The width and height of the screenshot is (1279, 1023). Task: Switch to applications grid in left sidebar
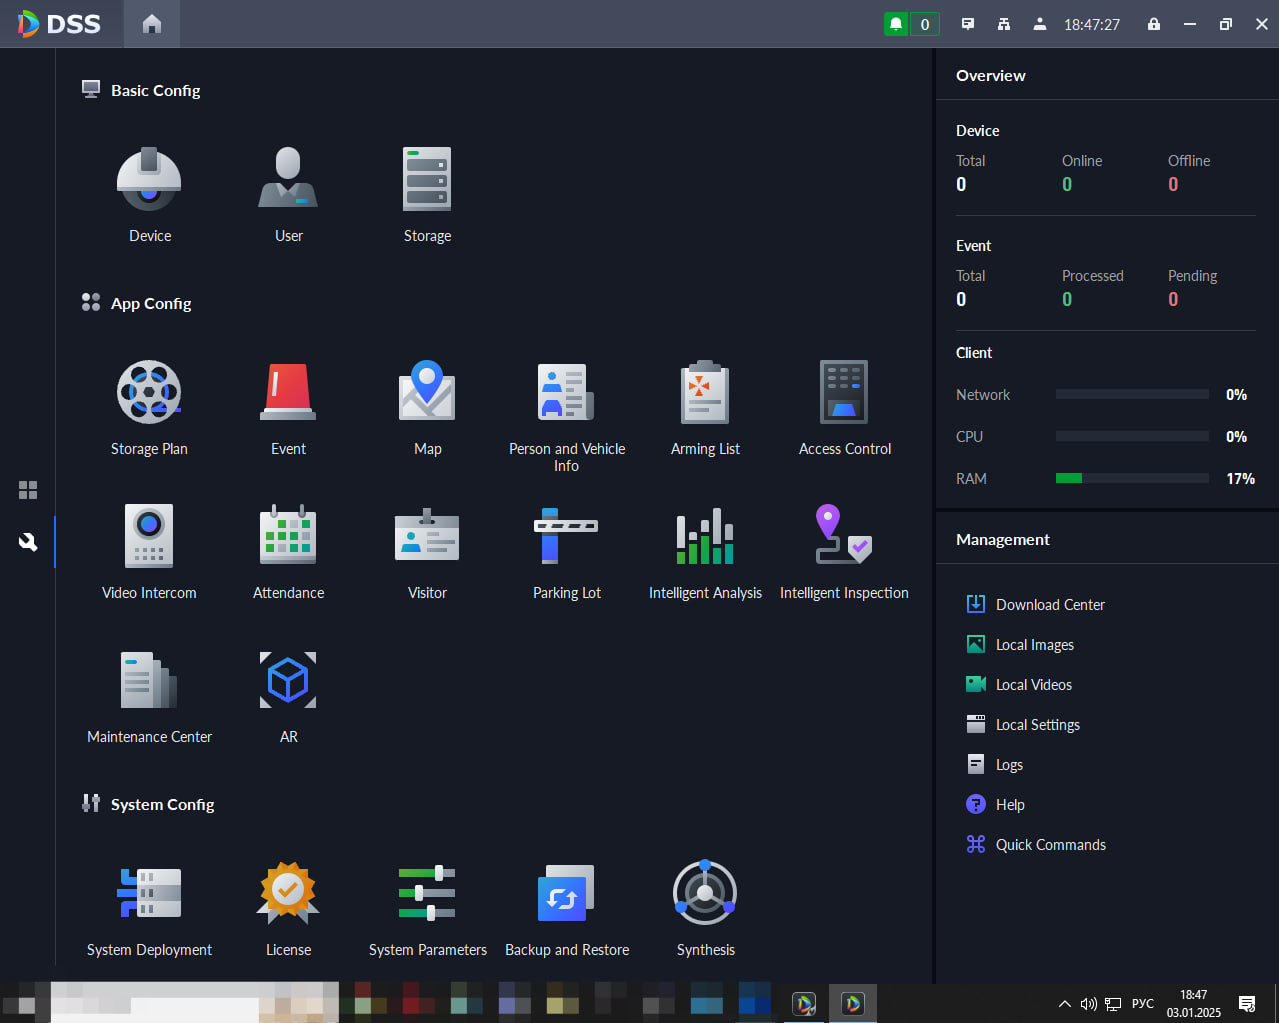28,490
